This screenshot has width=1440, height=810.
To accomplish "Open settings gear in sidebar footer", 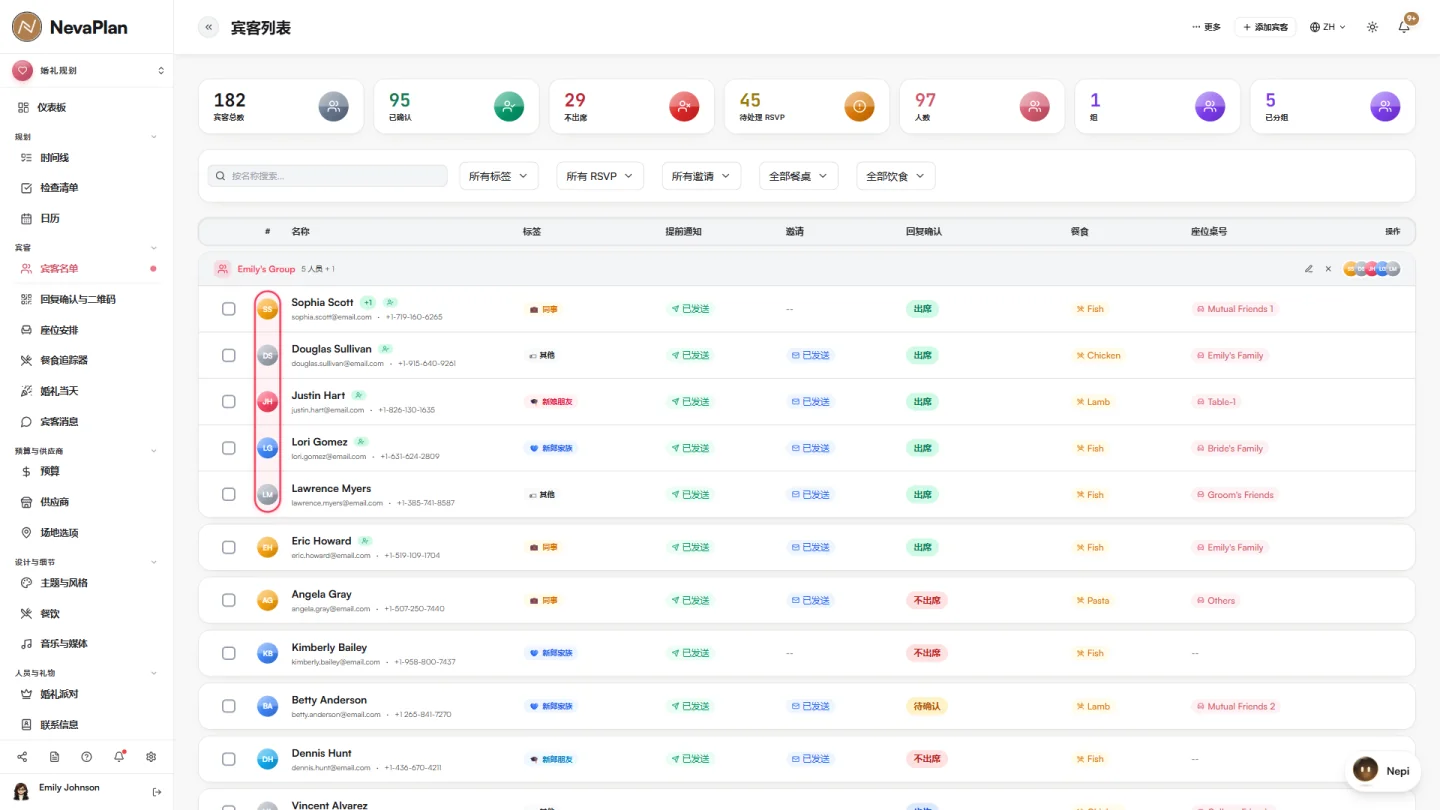I will (151, 757).
